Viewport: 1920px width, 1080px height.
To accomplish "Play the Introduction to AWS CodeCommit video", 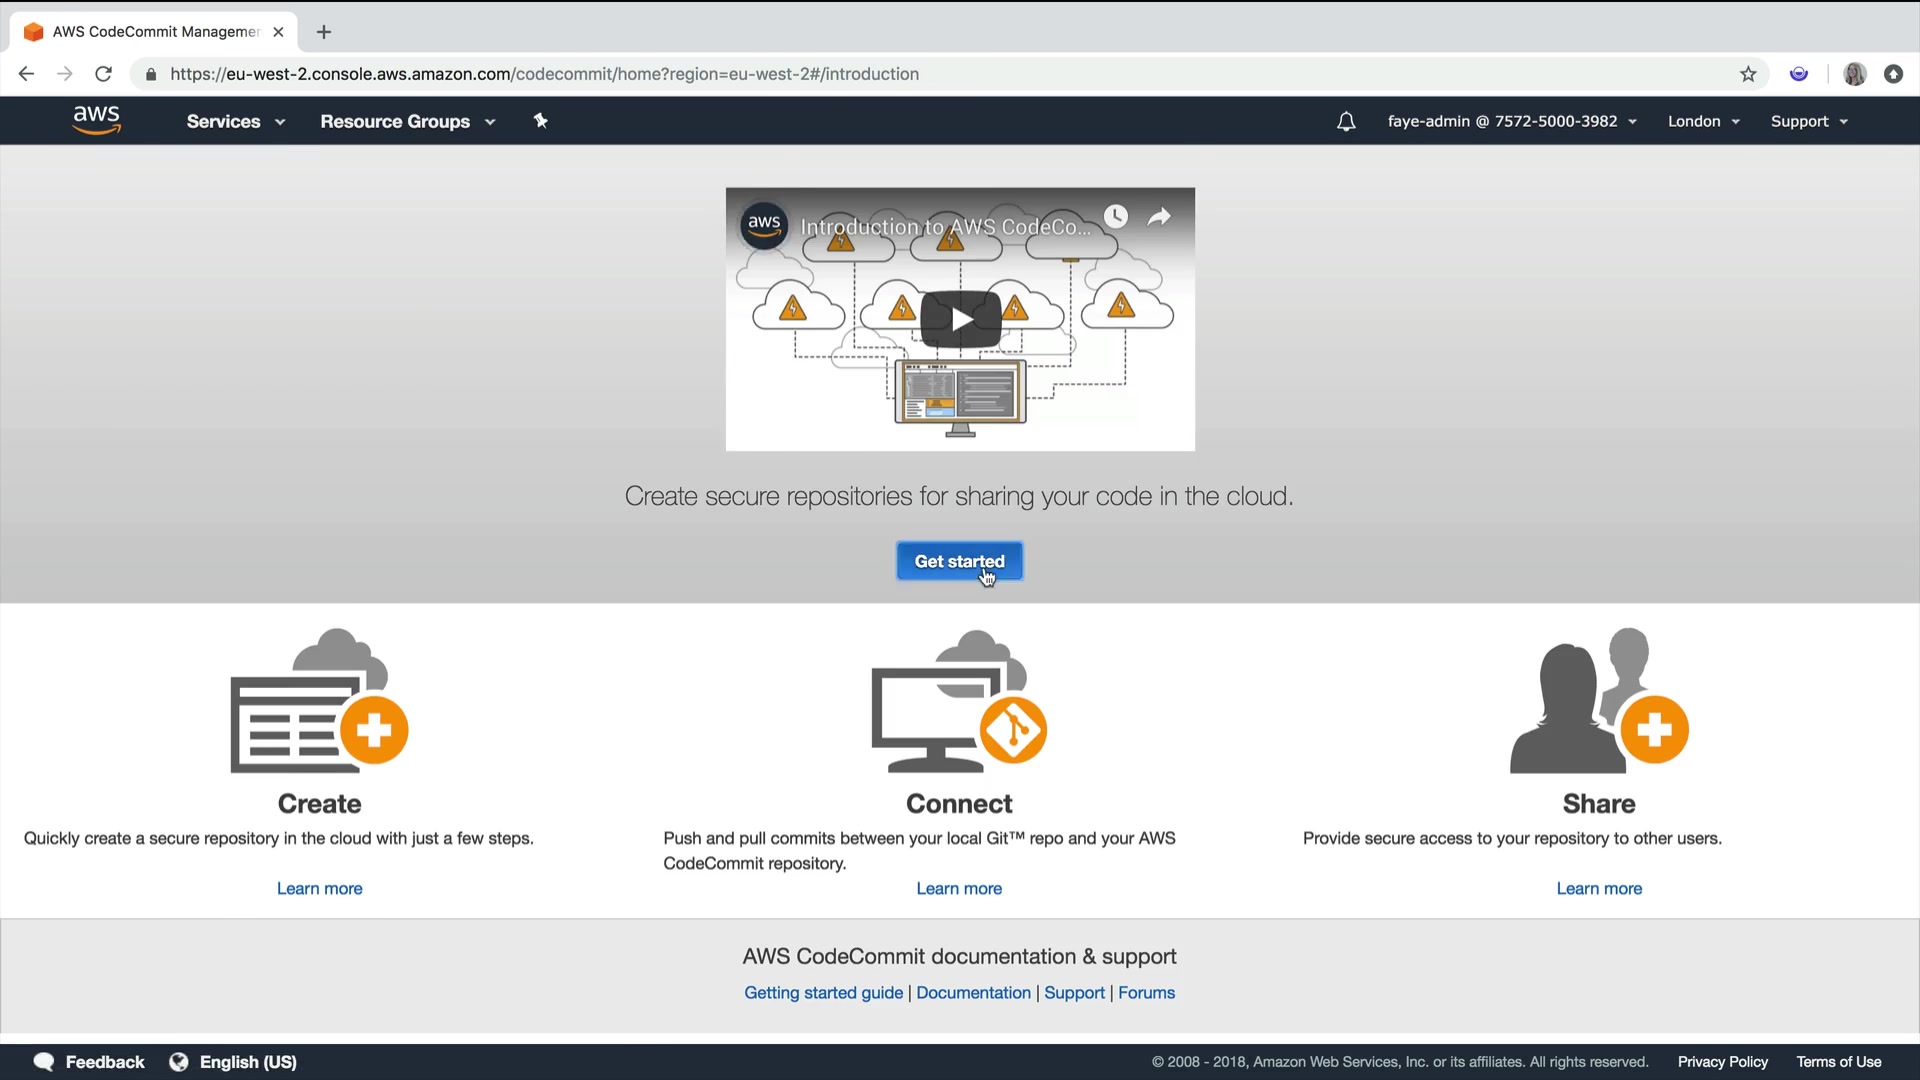I will [960, 319].
